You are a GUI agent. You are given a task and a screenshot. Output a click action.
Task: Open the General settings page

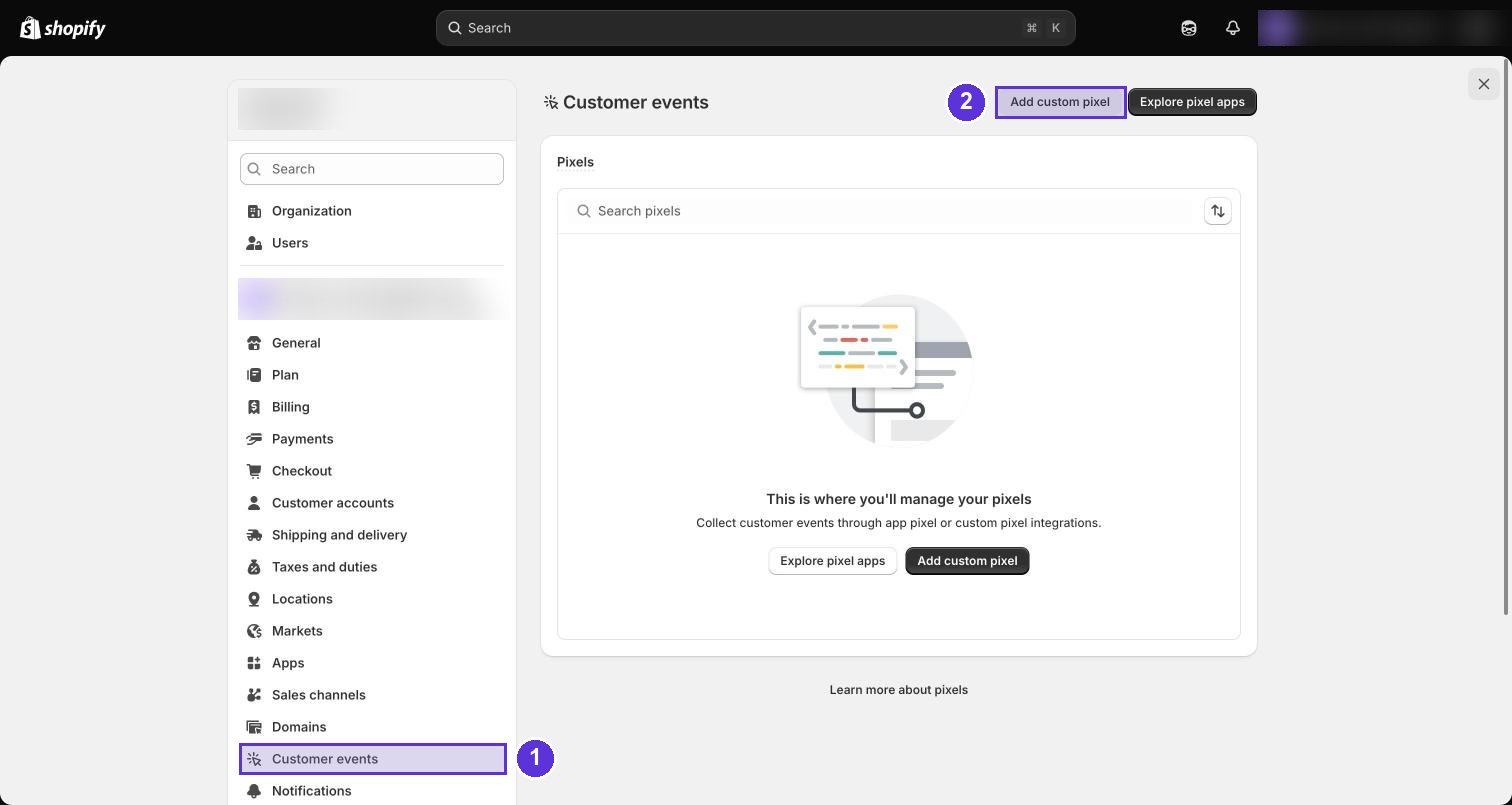[372, 343]
